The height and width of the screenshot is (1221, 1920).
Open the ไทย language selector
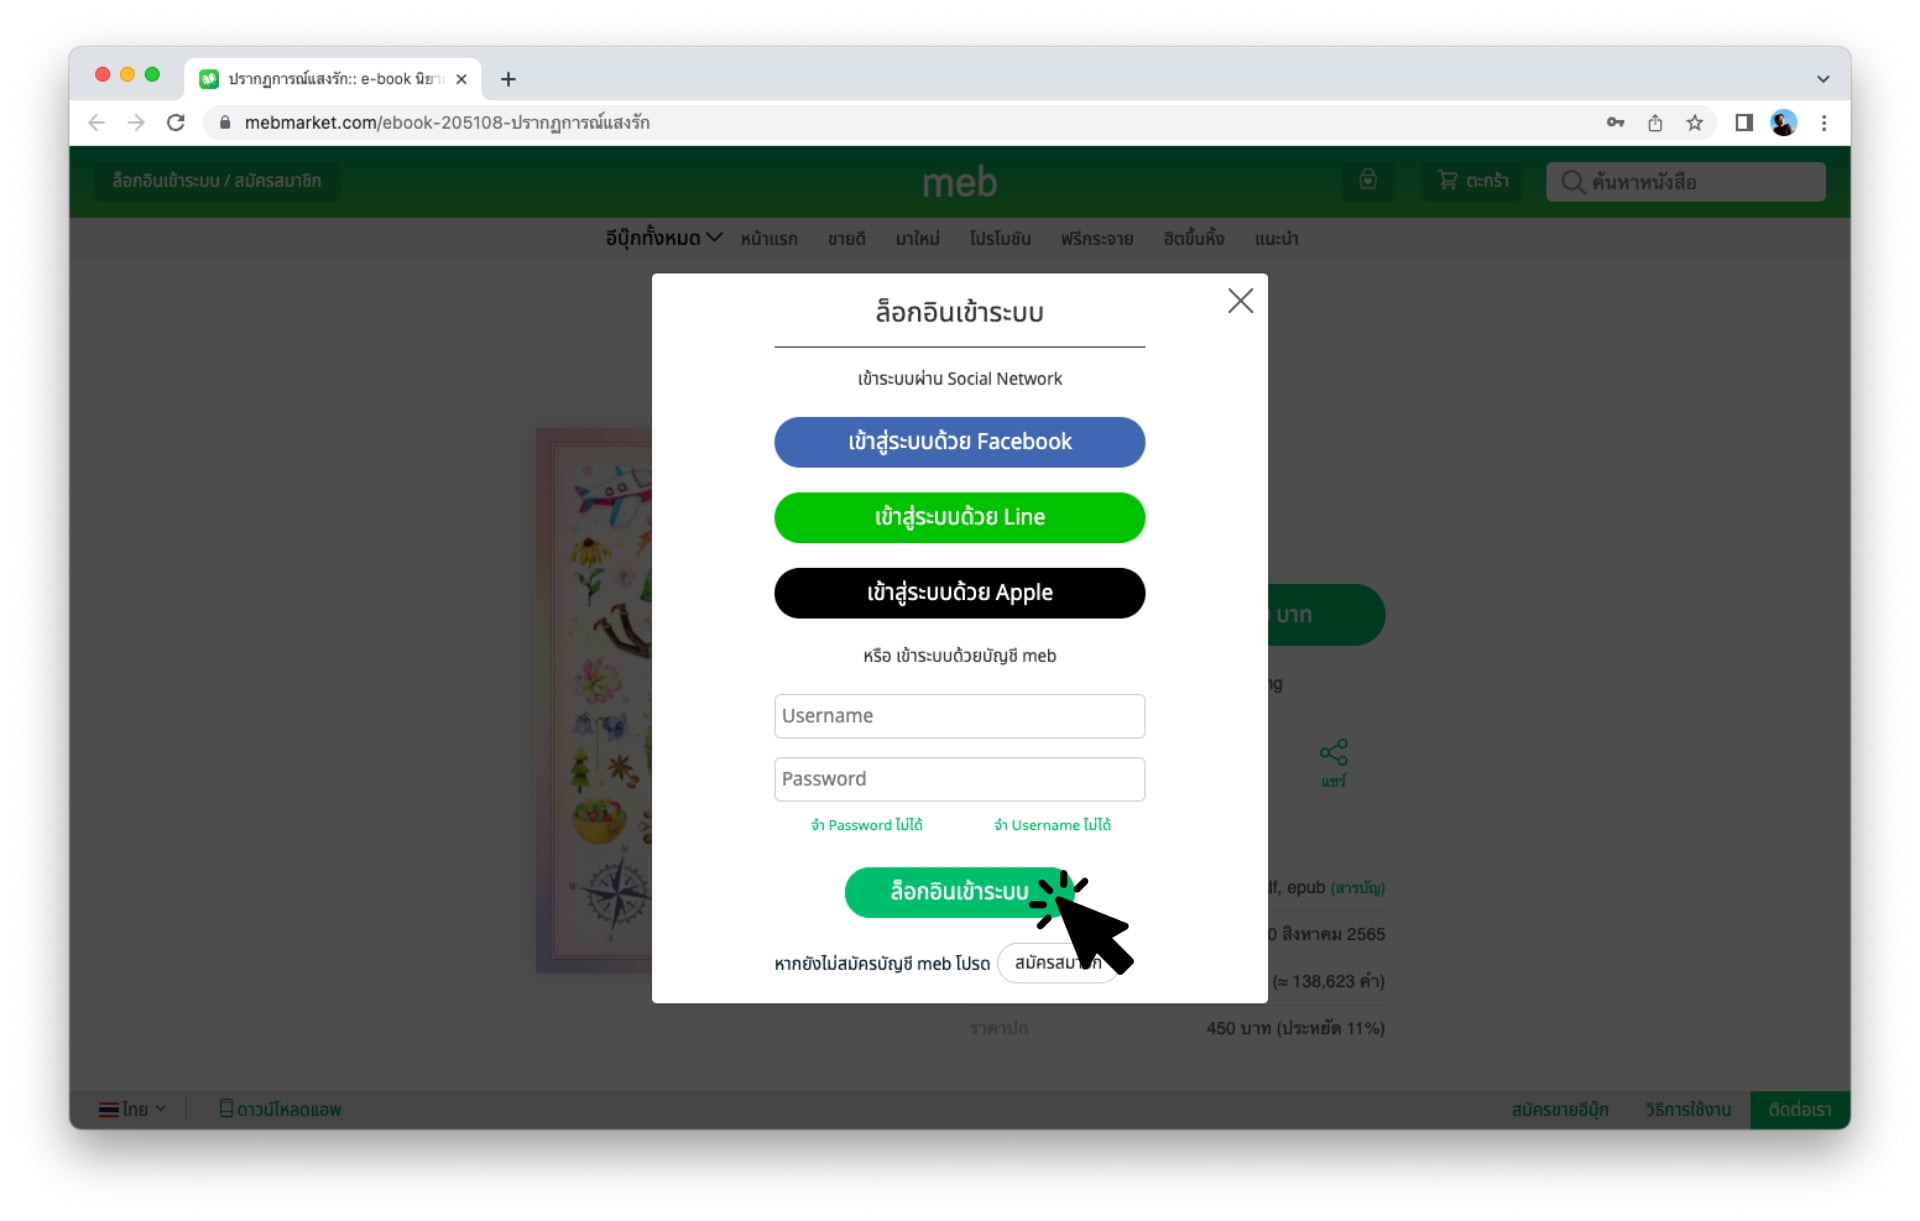tap(132, 1109)
